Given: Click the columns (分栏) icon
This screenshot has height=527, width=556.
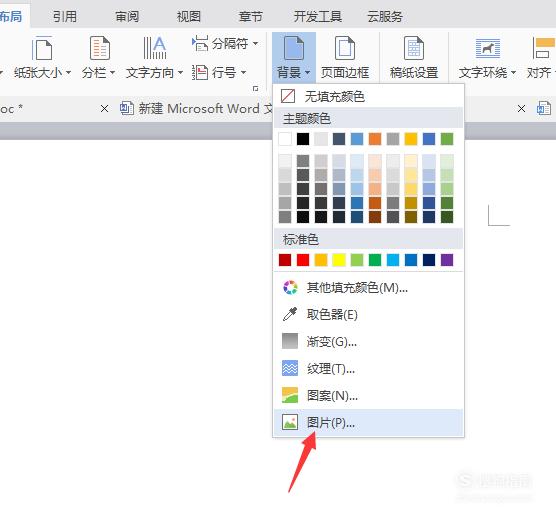Looking at the screenshot, I should 100,48.
